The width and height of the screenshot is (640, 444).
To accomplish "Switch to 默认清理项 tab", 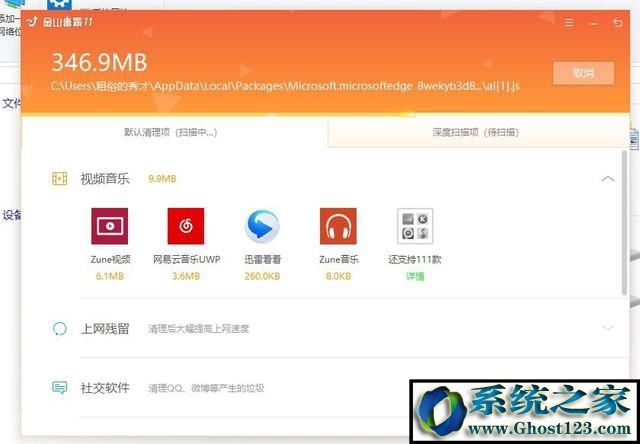I will click(171, 132).
